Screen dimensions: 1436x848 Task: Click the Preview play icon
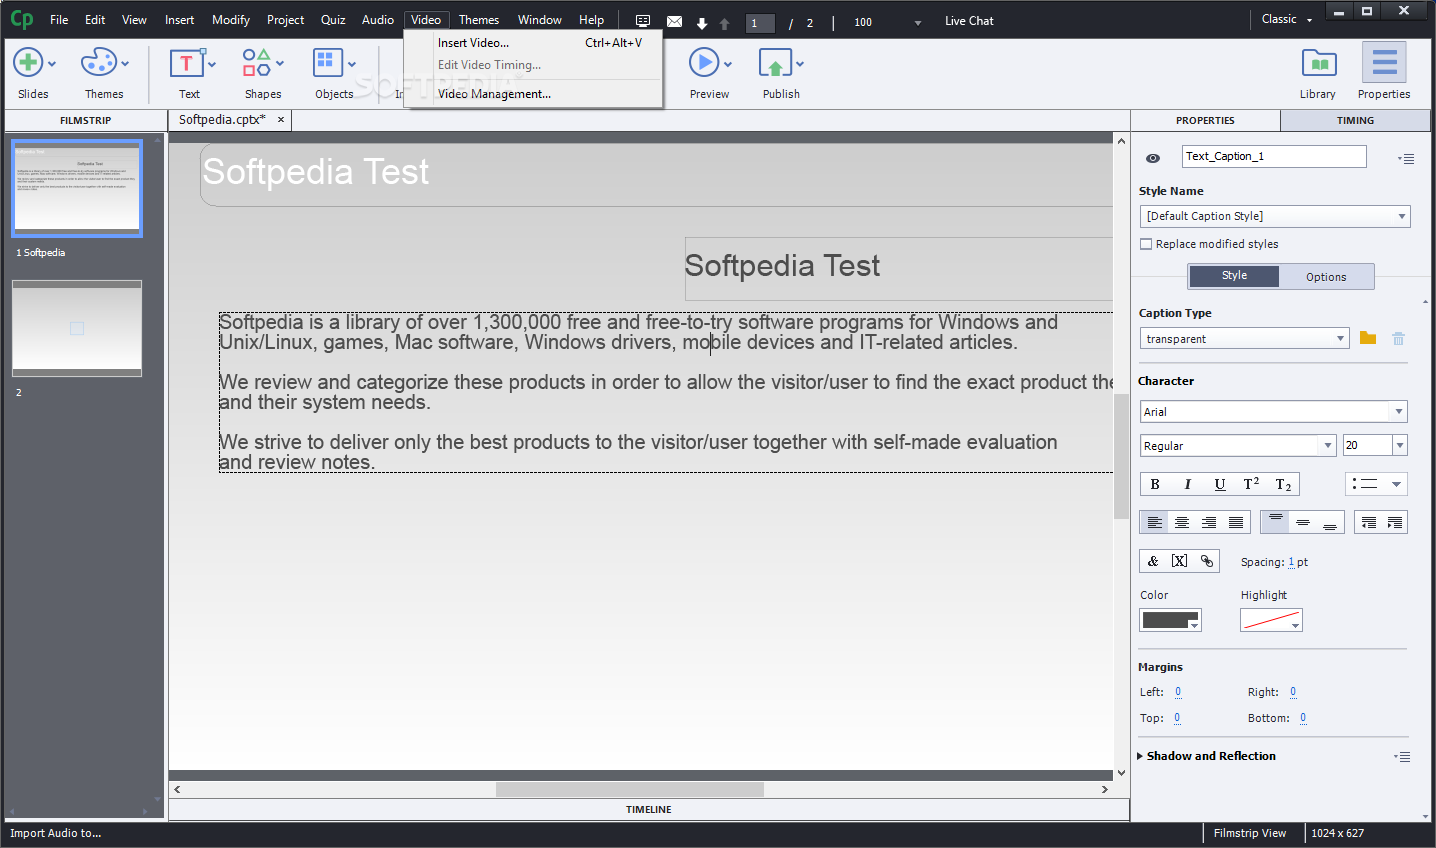[704, 63]
